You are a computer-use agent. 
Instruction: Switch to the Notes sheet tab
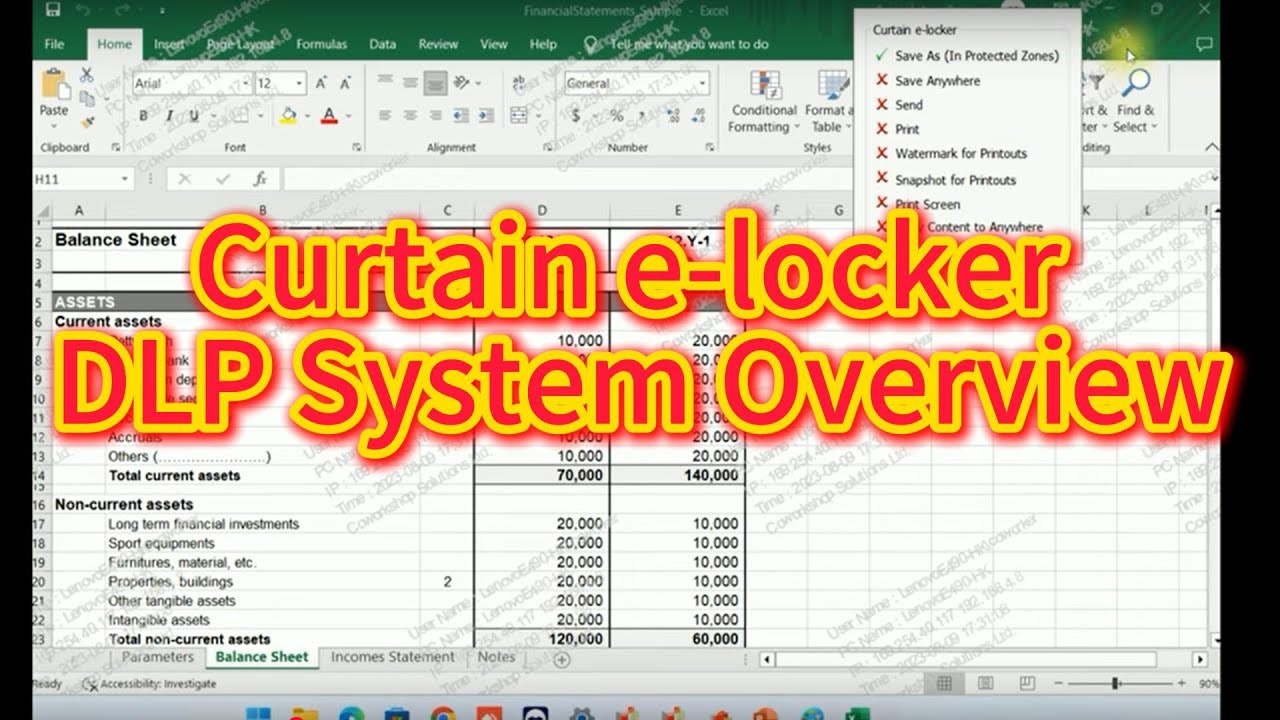(x=496, y=657)
